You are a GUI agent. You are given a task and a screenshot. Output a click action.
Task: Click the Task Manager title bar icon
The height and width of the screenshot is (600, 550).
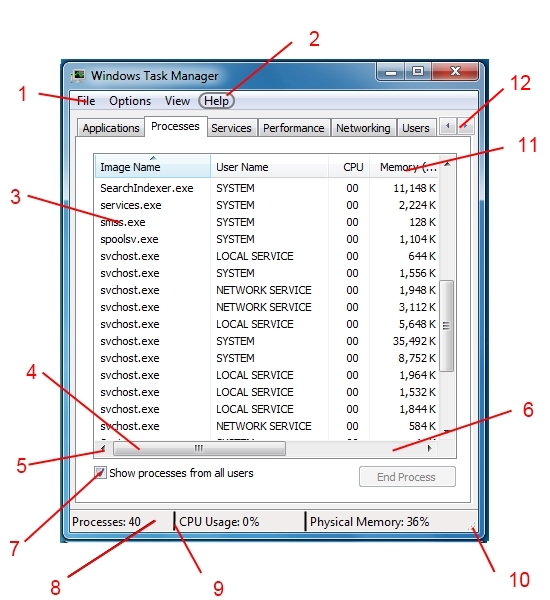point(78,75)
